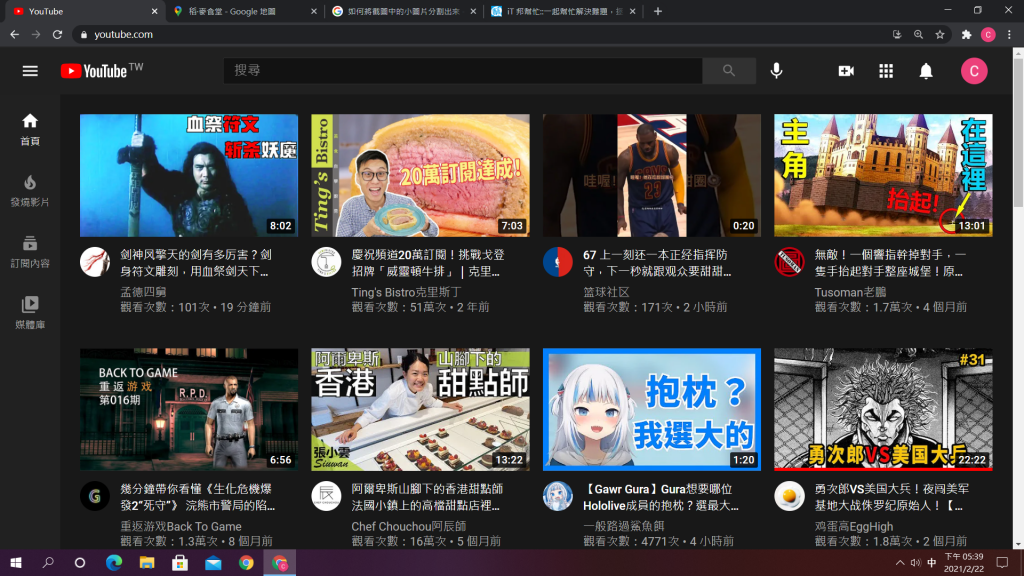Screen dimensions: 1024x576
Task: Open channel link Ting's Bistro克里斯丁
Action: pyautogui.click(x=406, y=292)
